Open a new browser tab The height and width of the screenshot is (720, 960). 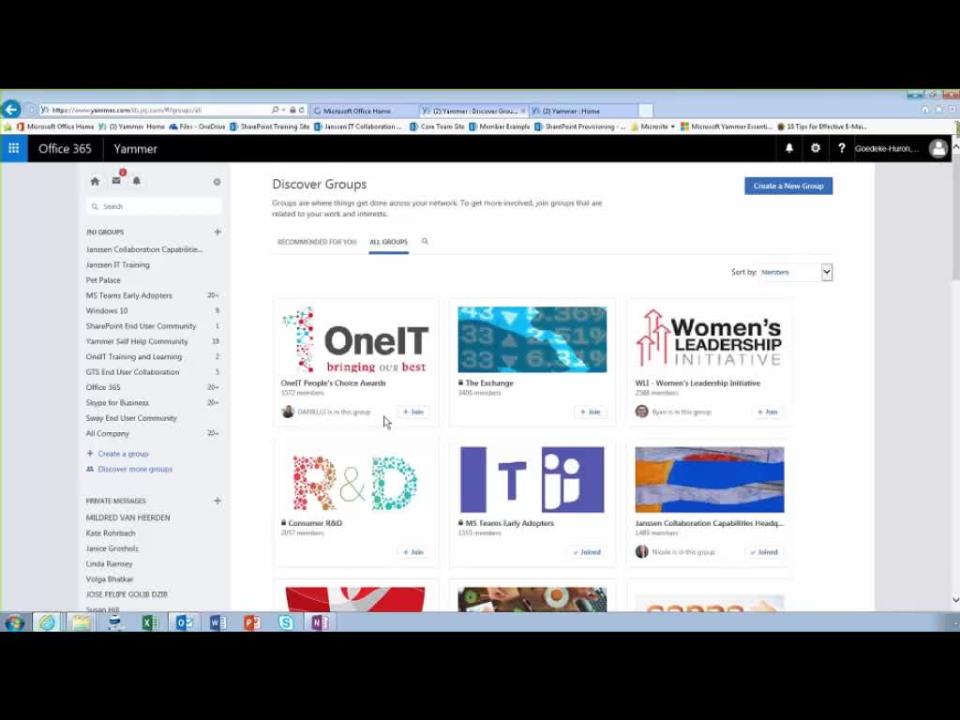tap(645, 111)
